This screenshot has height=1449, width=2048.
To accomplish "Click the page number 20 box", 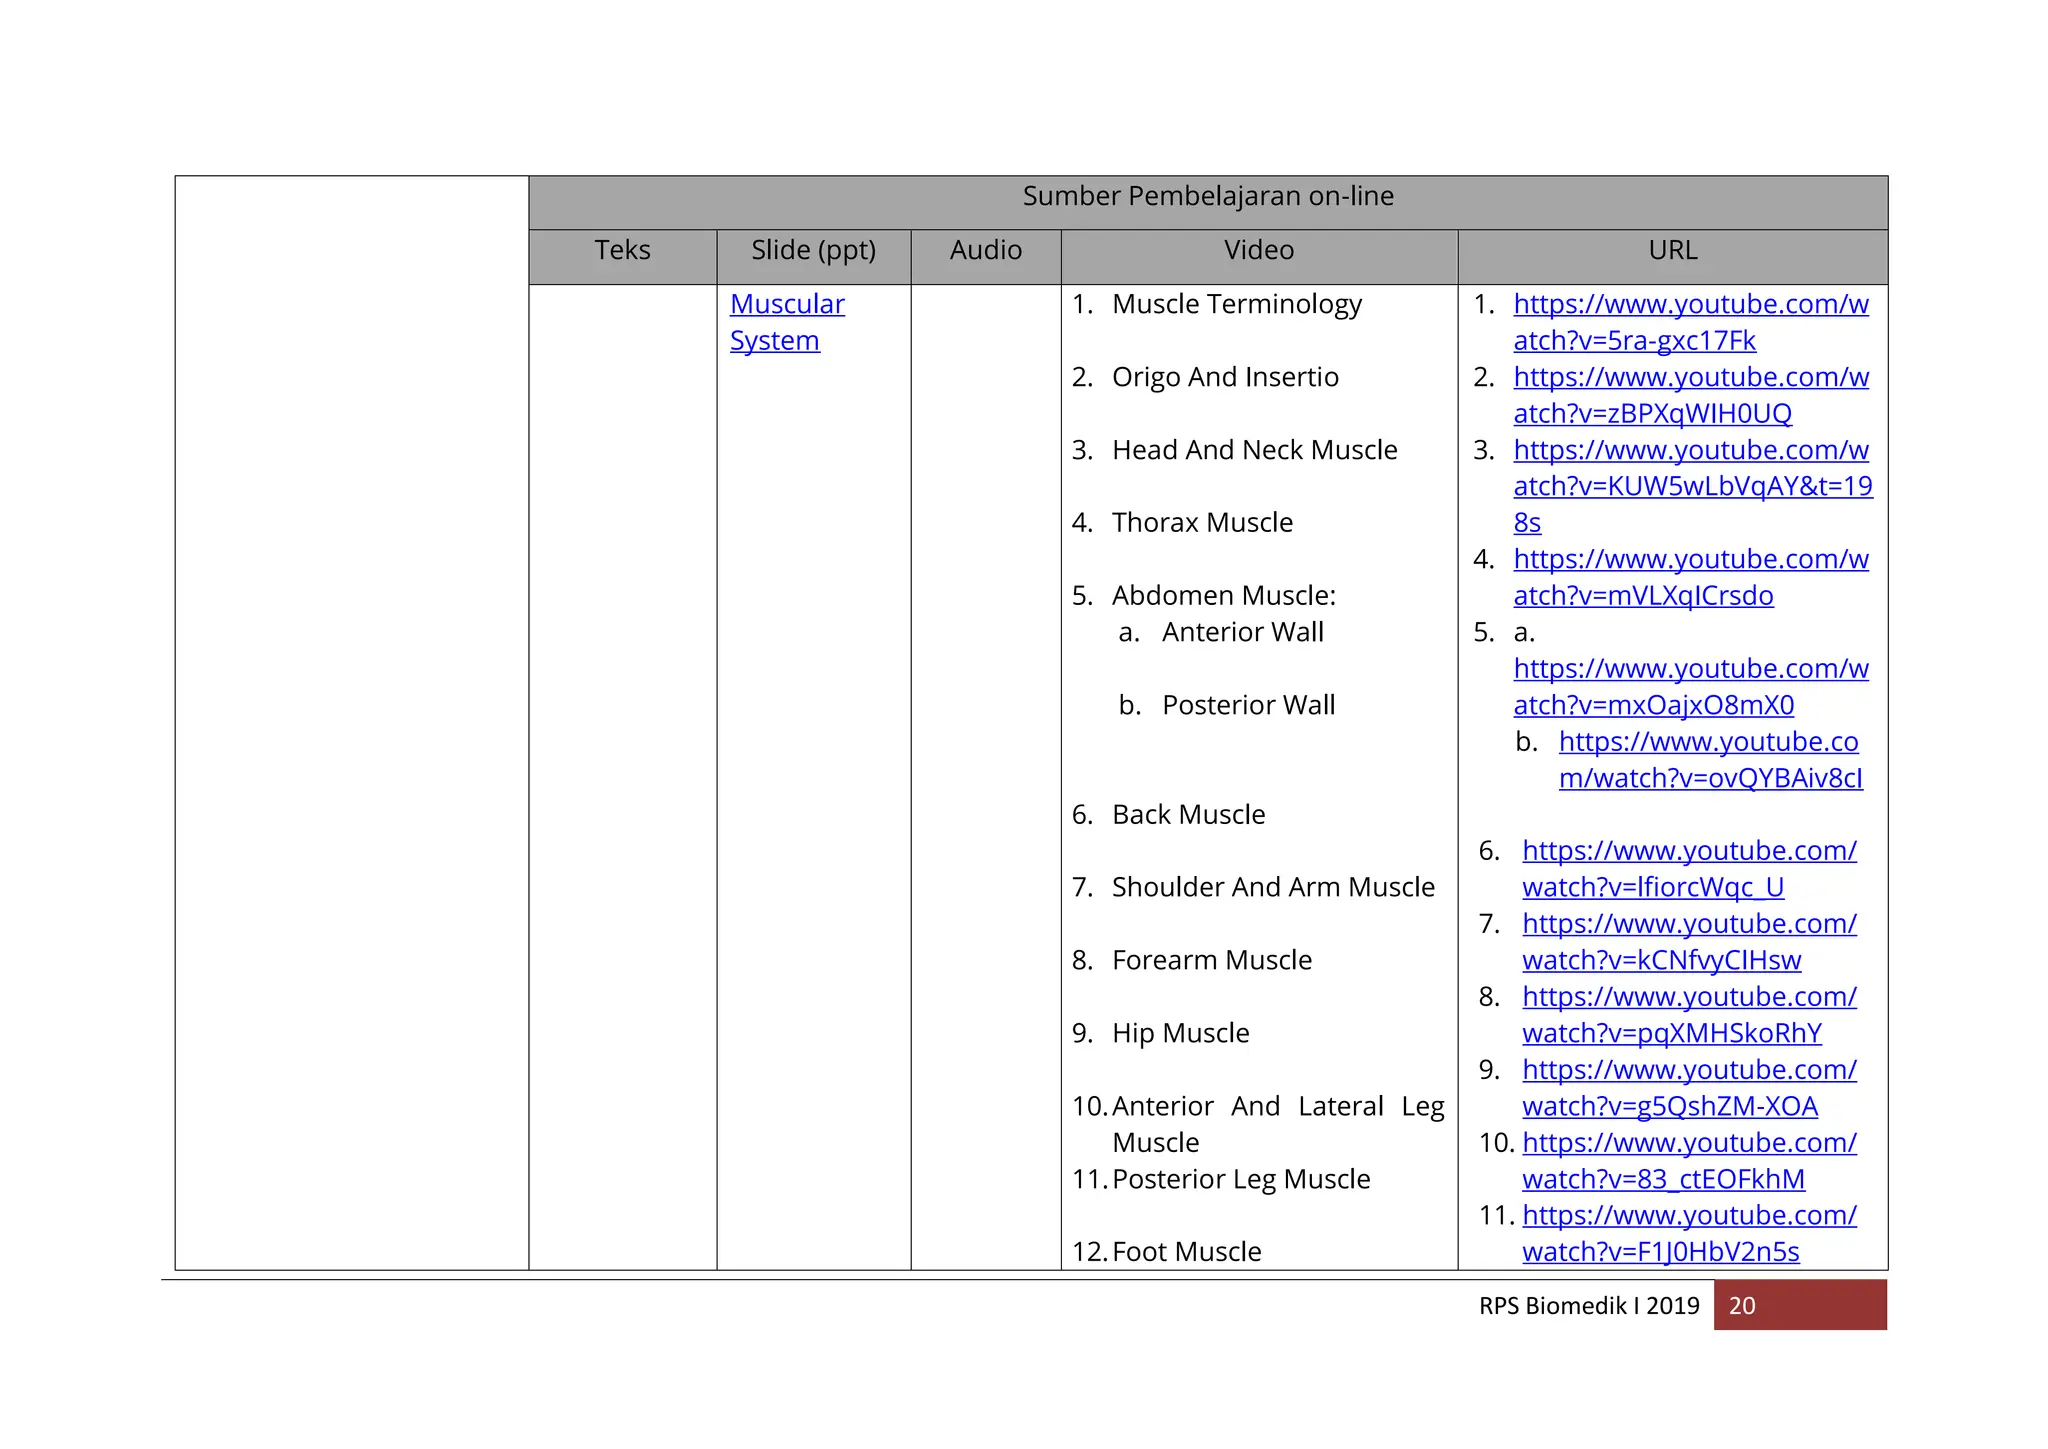I will tap(1799, 1305).
